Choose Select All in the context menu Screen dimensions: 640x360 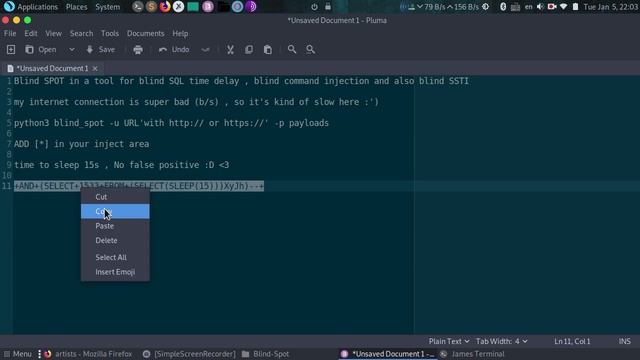click(115, 257)
